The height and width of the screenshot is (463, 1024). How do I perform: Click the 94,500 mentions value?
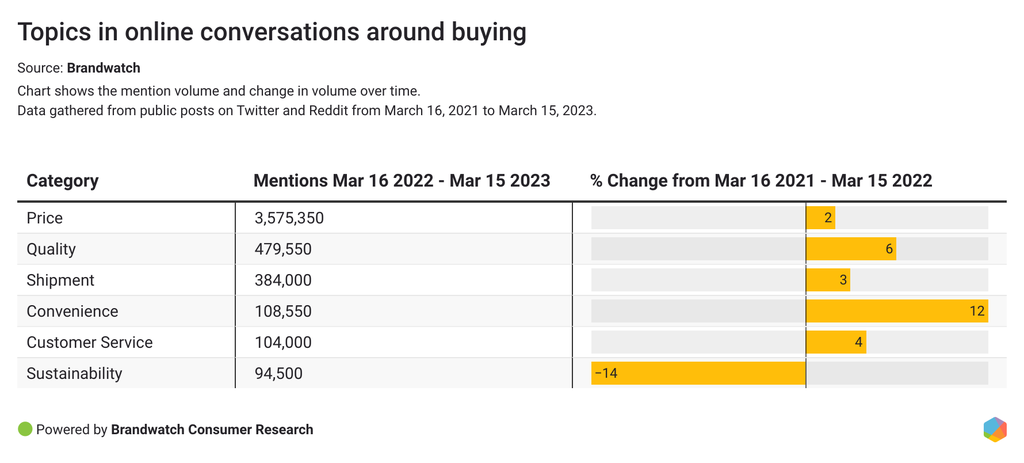[277, 373]
